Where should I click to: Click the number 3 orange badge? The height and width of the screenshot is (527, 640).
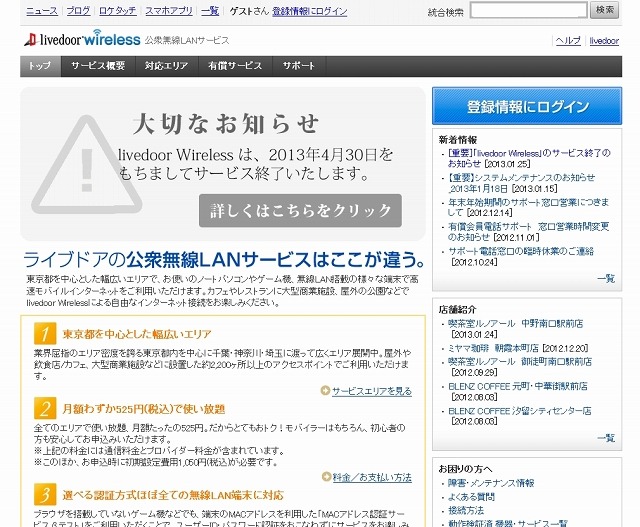[45, 494]
